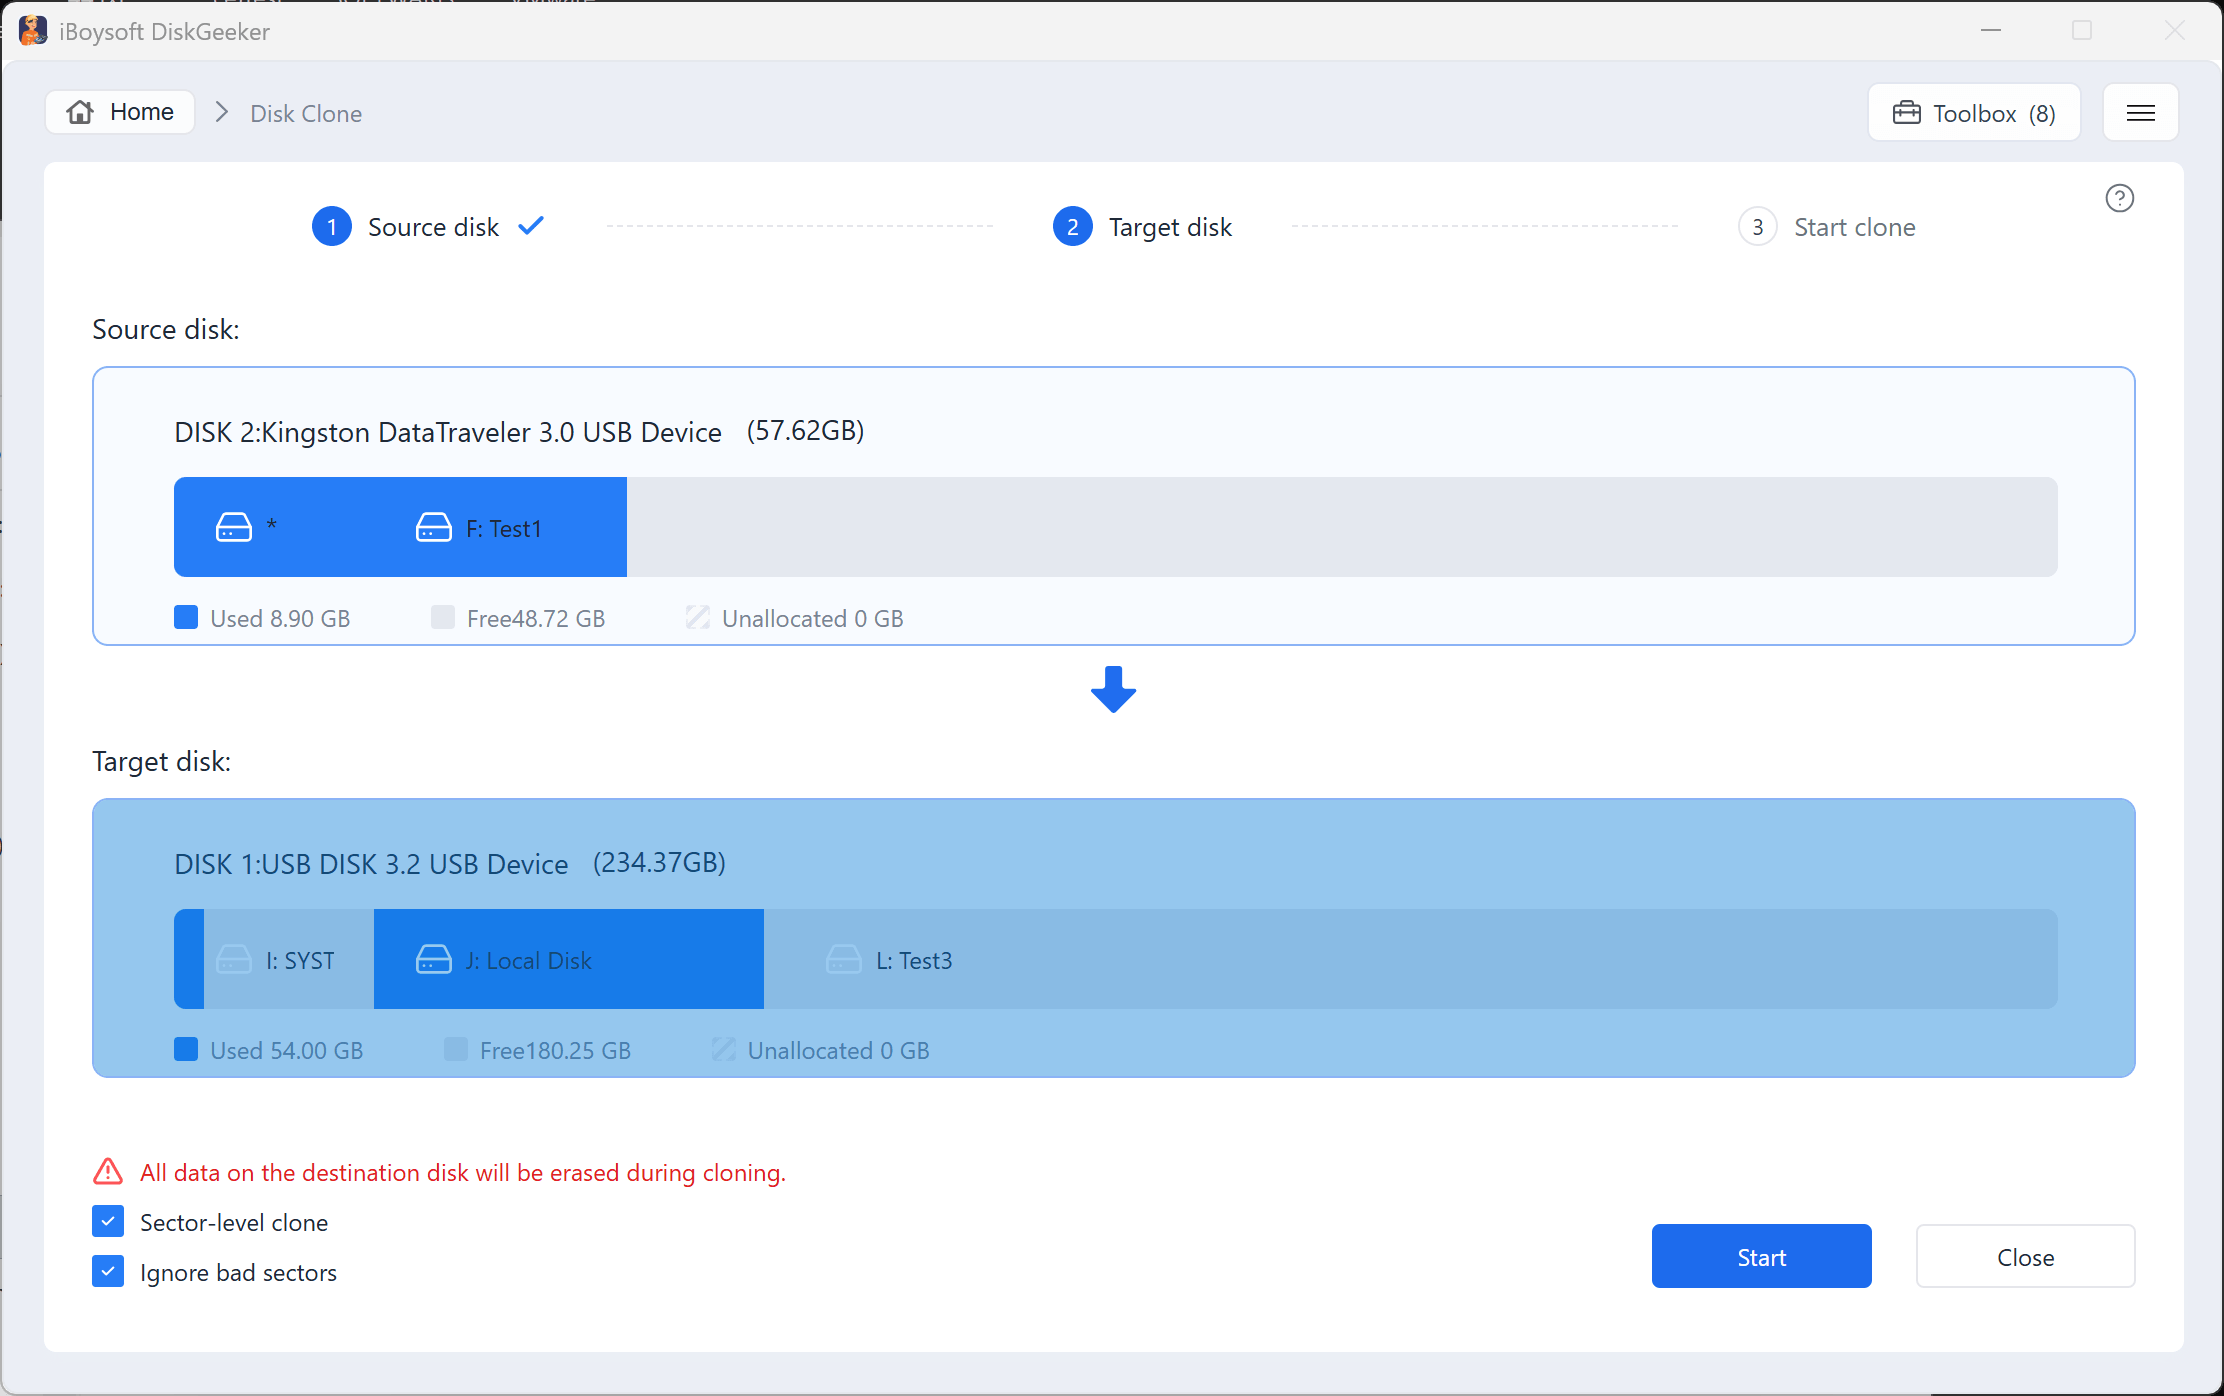Image resolution: width=2224 pixels, height=1396 pixels.
Task: Click the free space area of the source disk bar
Action: click(x=1342, y=527)
